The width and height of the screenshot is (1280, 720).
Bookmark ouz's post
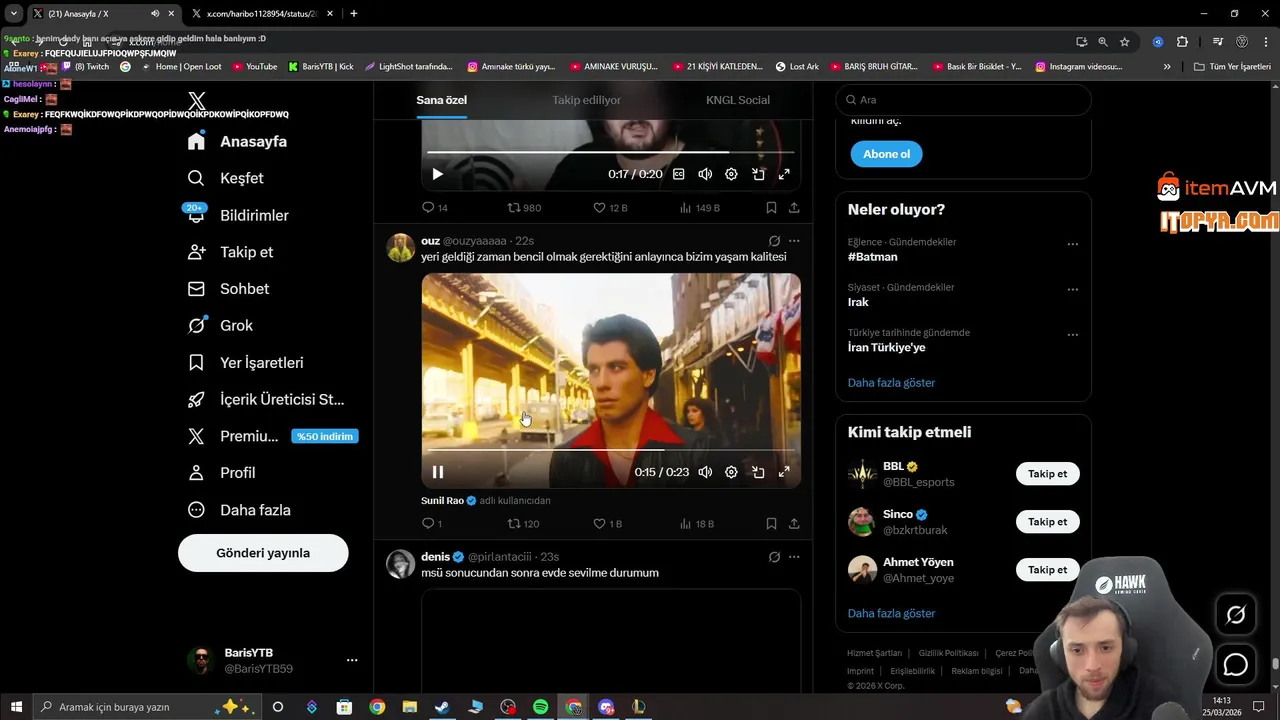tap(771, 524)
